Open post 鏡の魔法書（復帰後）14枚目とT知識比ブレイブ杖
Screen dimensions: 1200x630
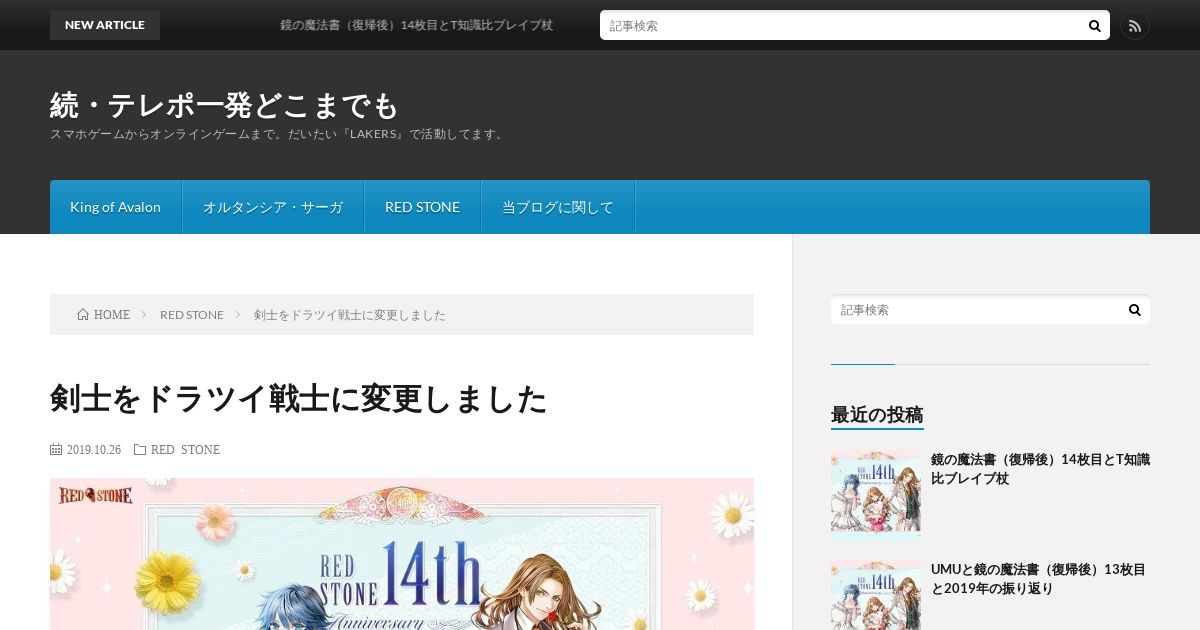point(1040,469)
